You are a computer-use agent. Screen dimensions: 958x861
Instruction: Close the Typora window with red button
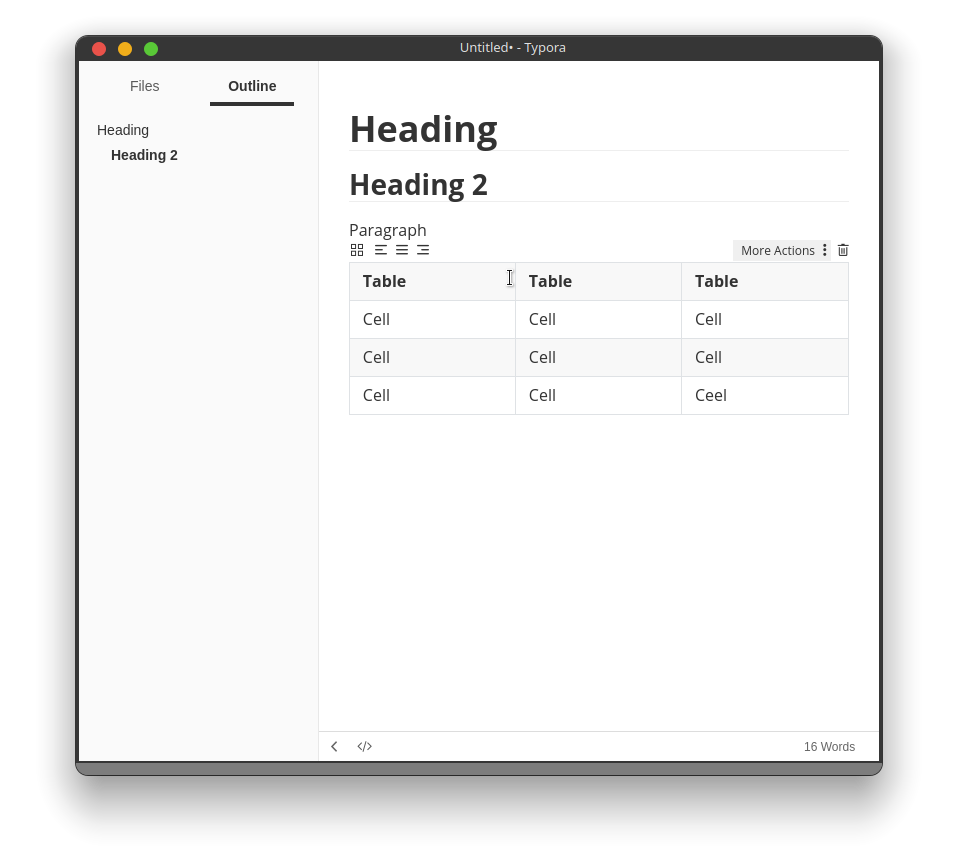[99, 49]
